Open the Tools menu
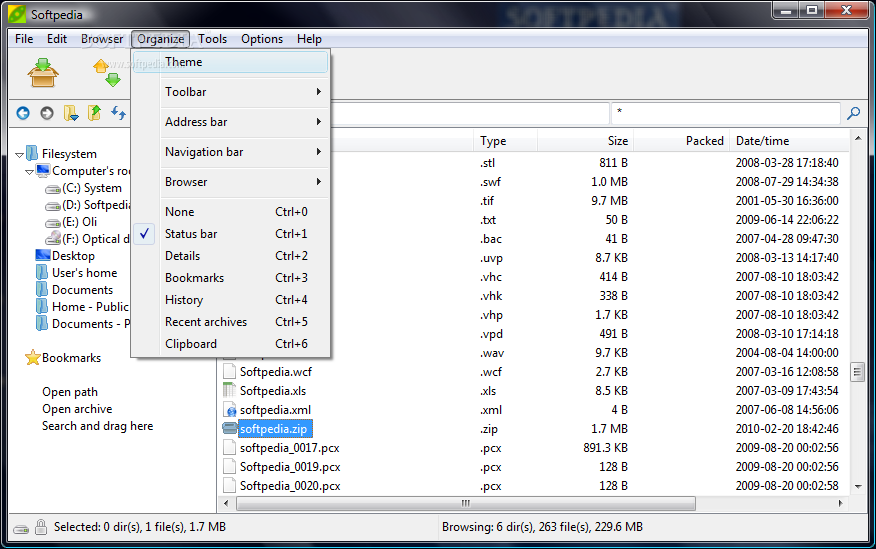The width and height of the screenshot is (876, 549). point(212,39)
